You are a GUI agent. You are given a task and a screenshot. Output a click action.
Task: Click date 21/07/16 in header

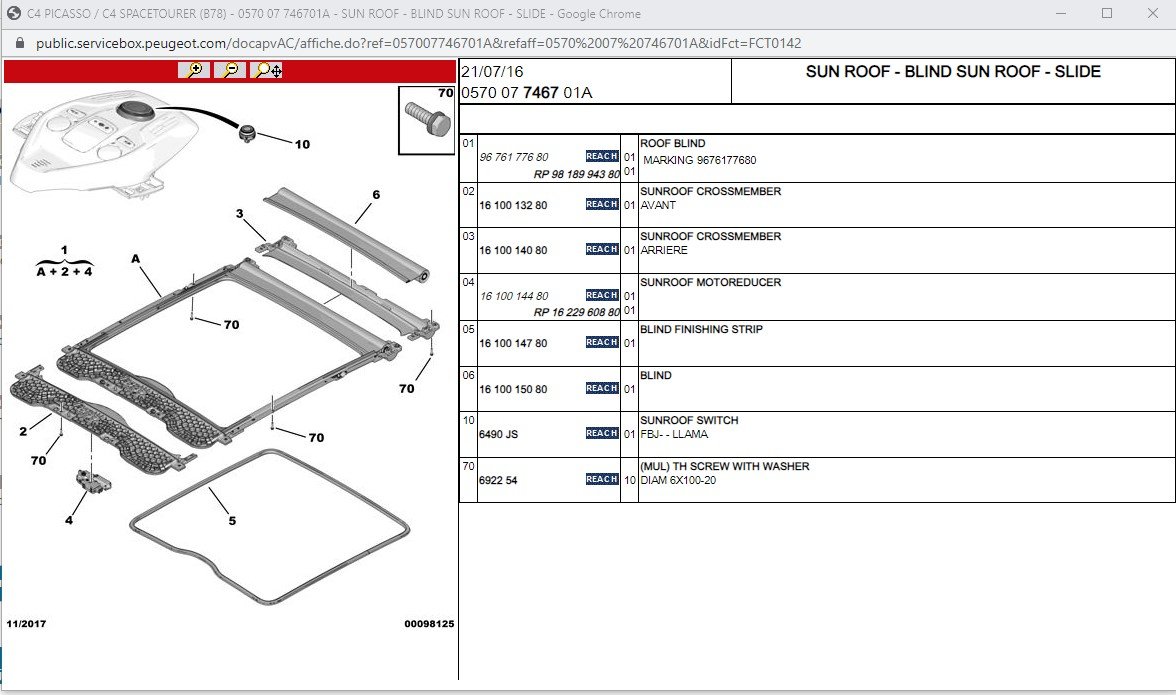(492, 72)
